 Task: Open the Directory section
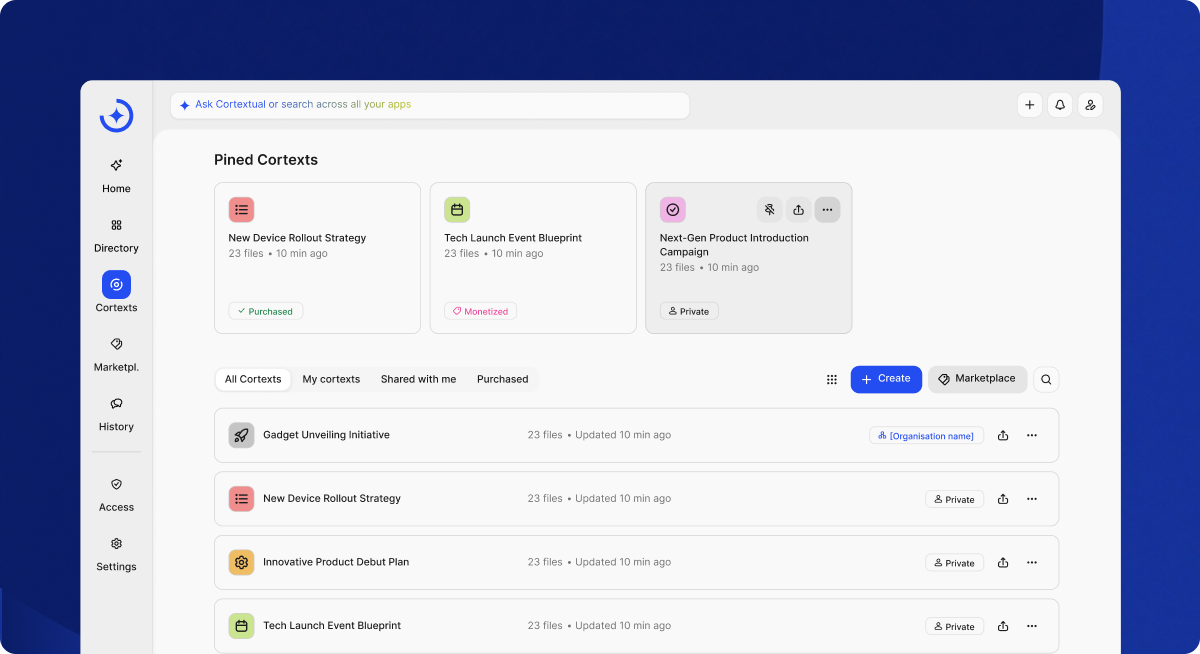(116, 235)
